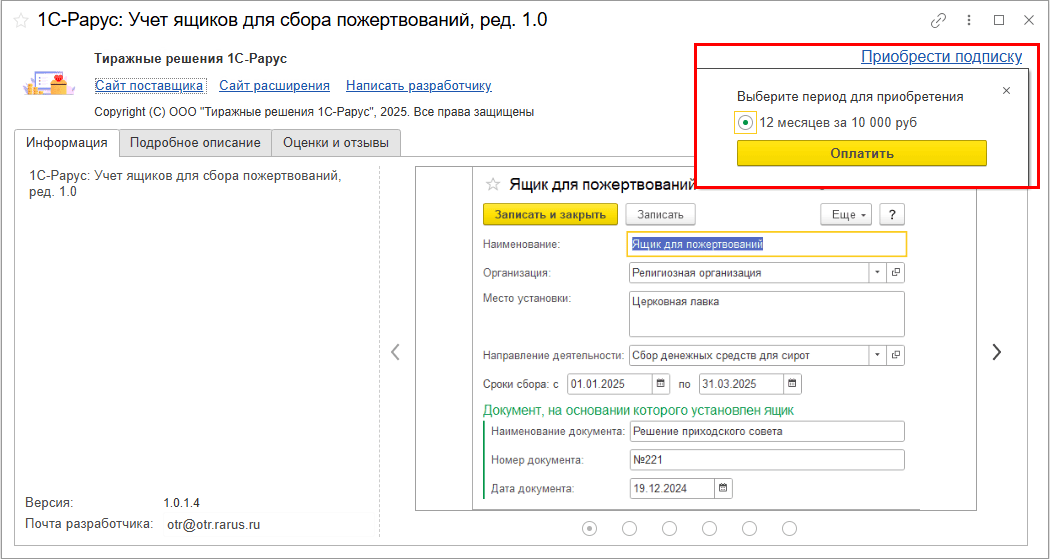Show the next screenshot with the right arrow
The height and width of the screenshot is (559, 1050).
point(997,351)
